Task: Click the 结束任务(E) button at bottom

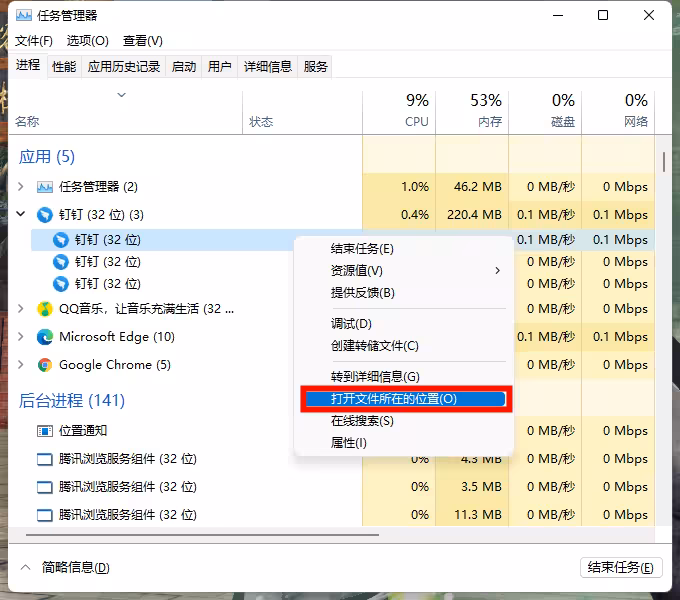Action: (x=621, y=567)
